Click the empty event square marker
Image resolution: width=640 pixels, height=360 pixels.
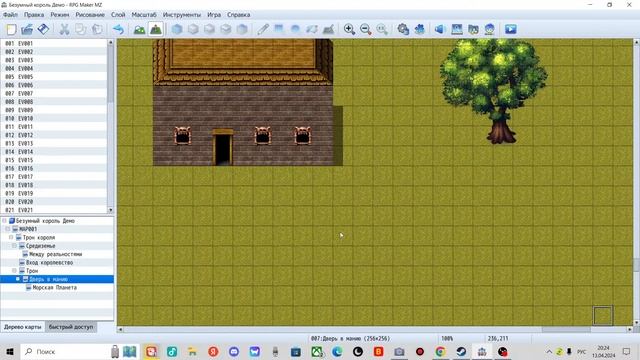click(603, 316)
